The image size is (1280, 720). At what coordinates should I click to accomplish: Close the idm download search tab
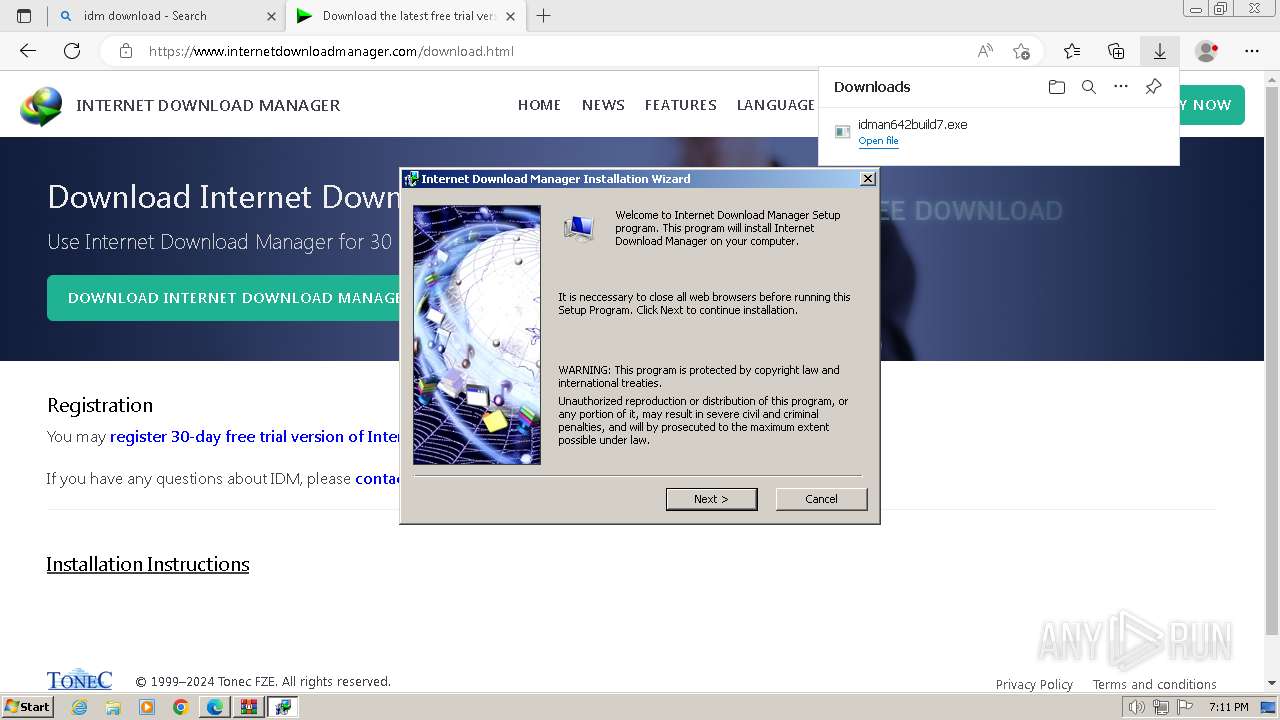tap(271, 16)
